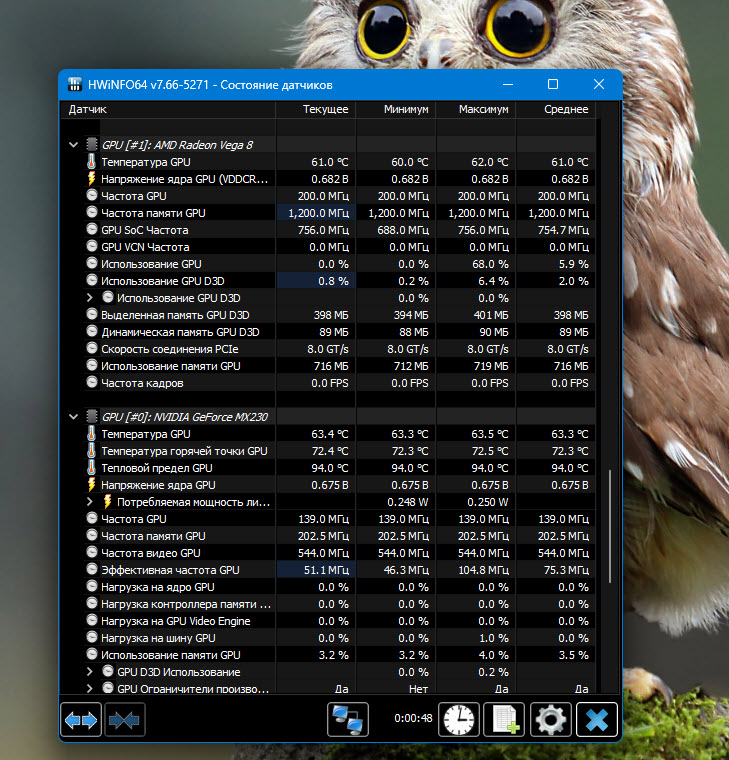Click gauge icon of Частота видео GPU
Viewport: 729px width, 760px height.
(92, 552)
